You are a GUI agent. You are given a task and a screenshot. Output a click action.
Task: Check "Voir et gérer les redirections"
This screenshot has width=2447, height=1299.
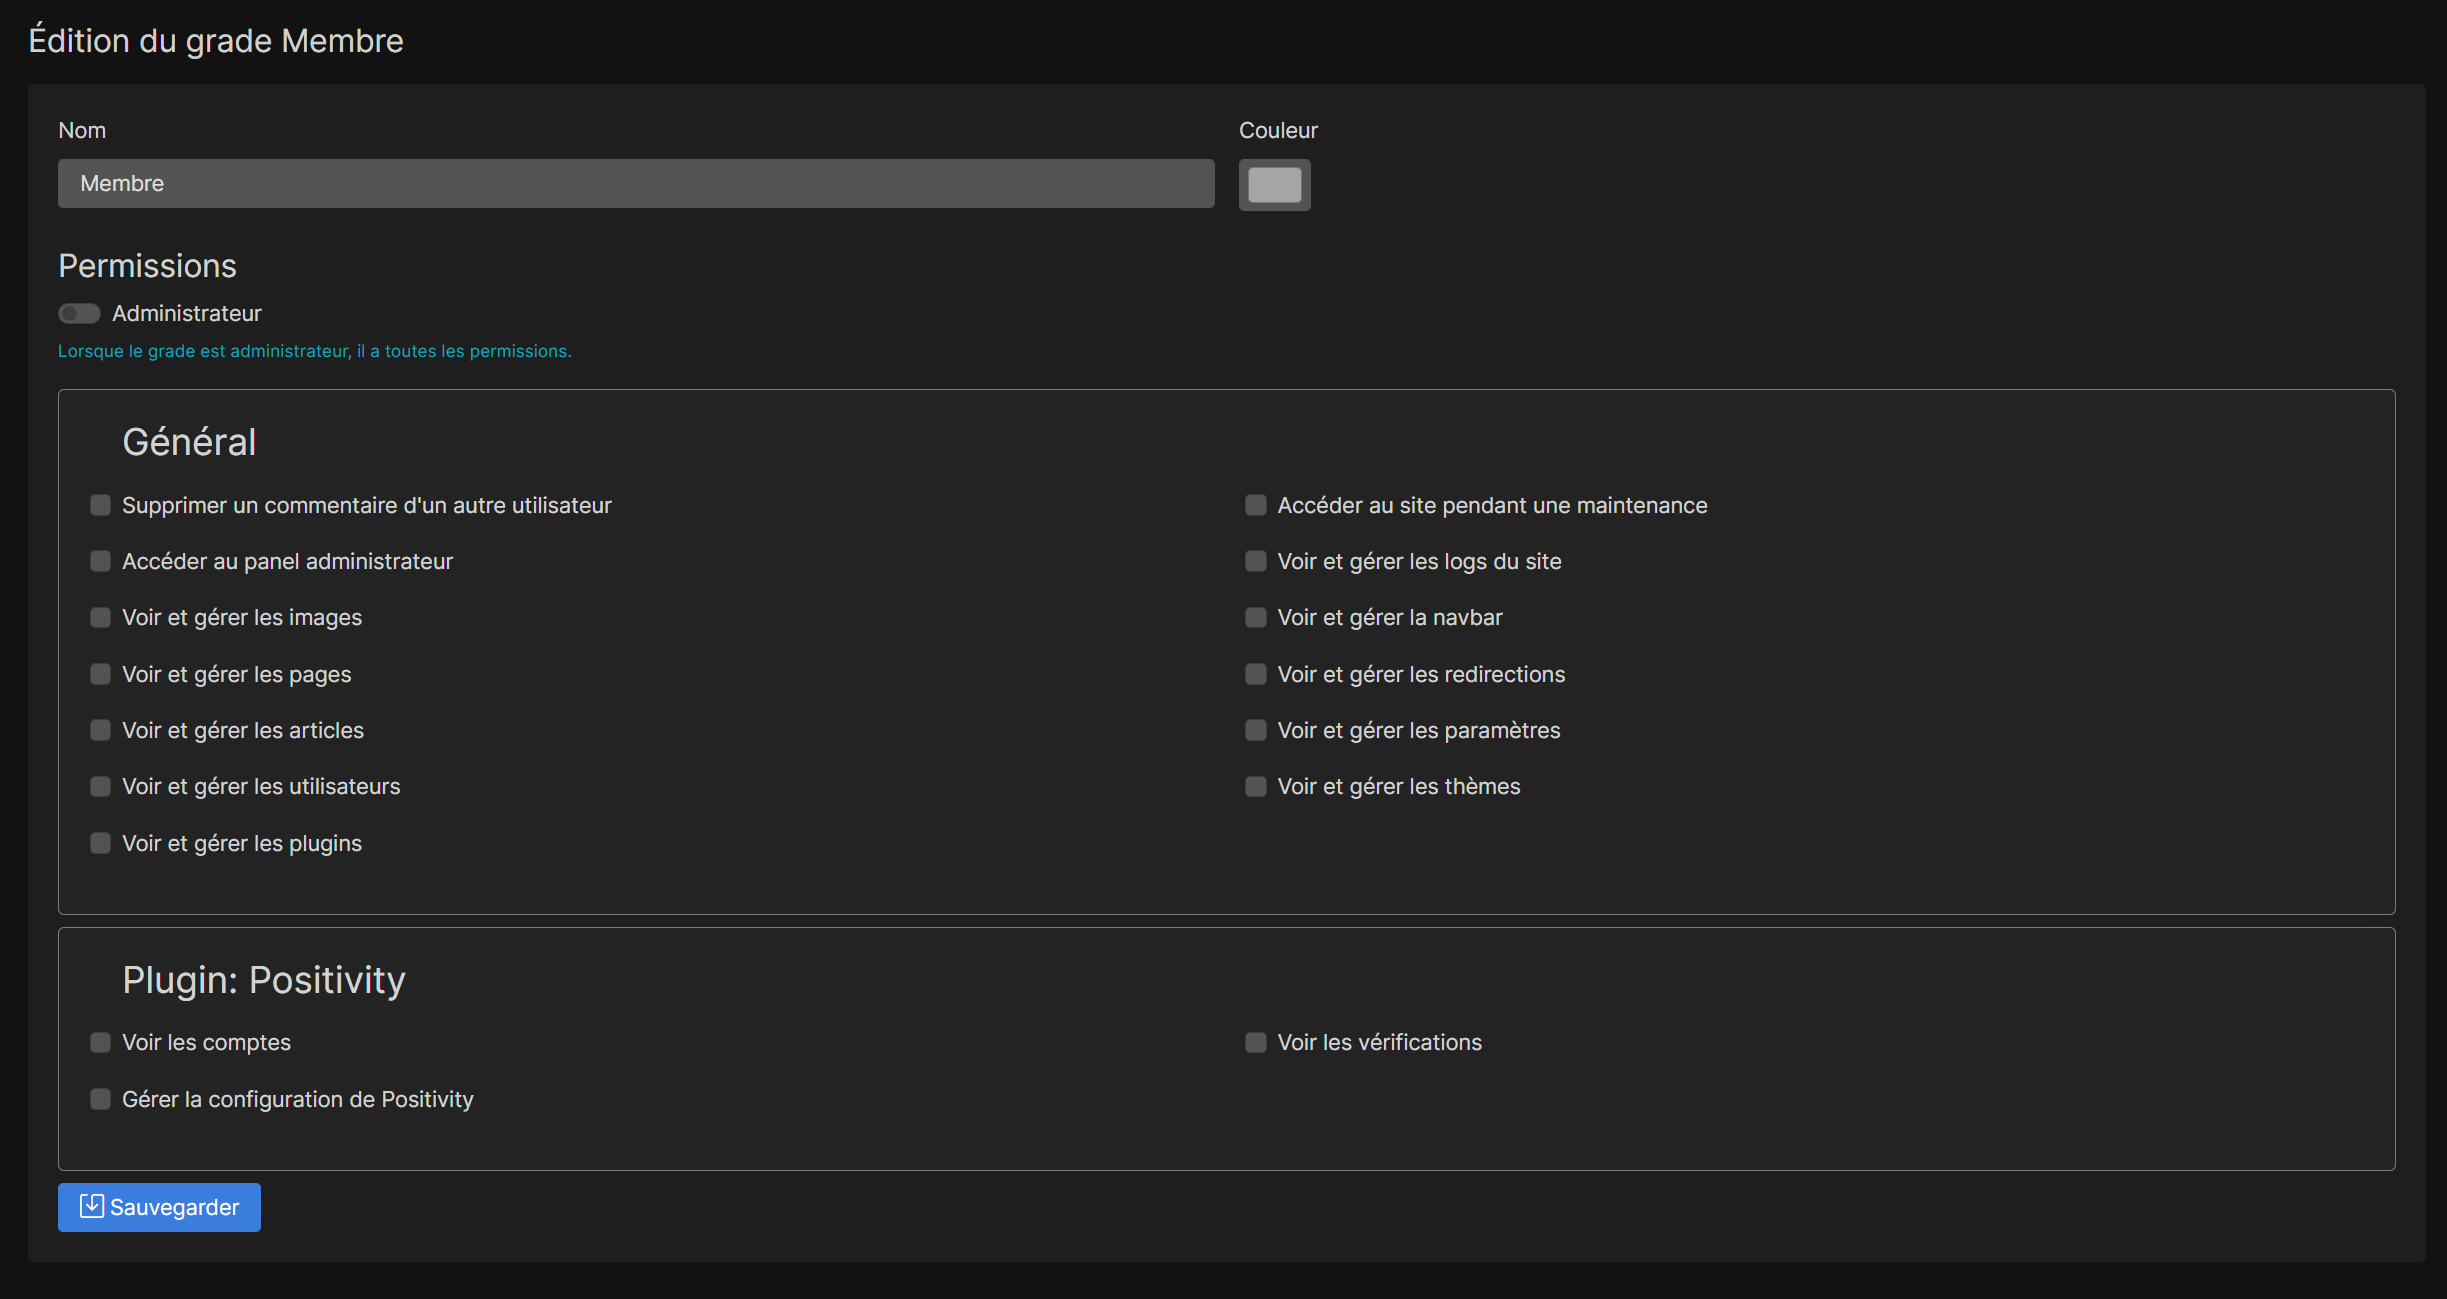(1255, 674)
